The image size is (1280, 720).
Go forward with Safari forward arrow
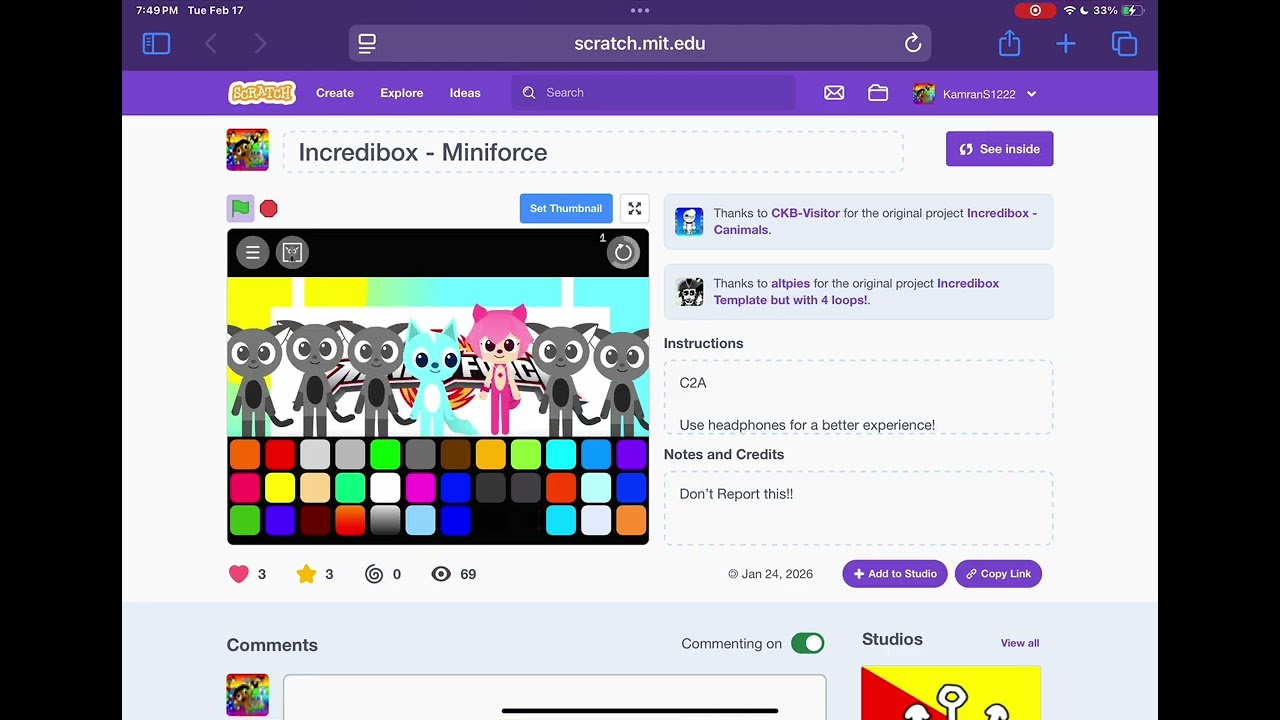(260, 43)
